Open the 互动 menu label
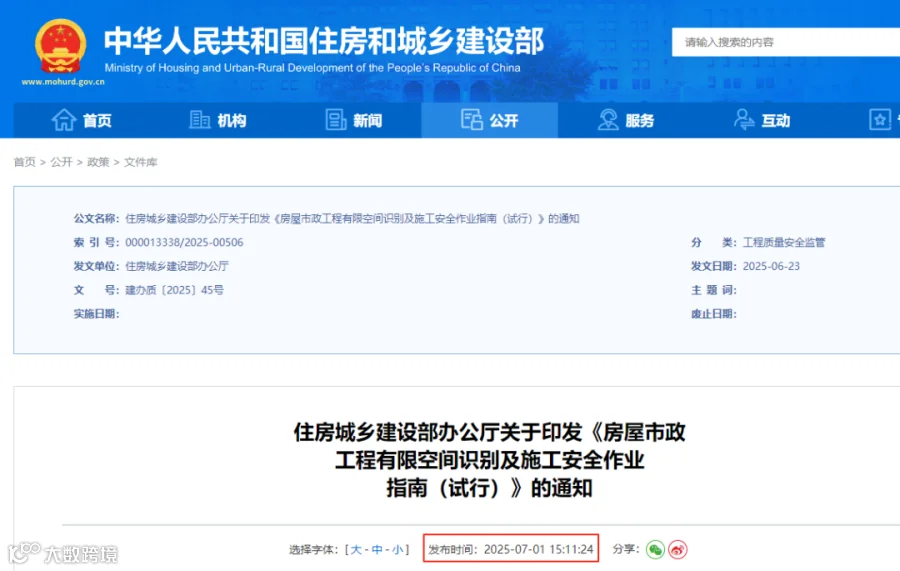This screenshot has width=900, height=571. coord(775,121)
